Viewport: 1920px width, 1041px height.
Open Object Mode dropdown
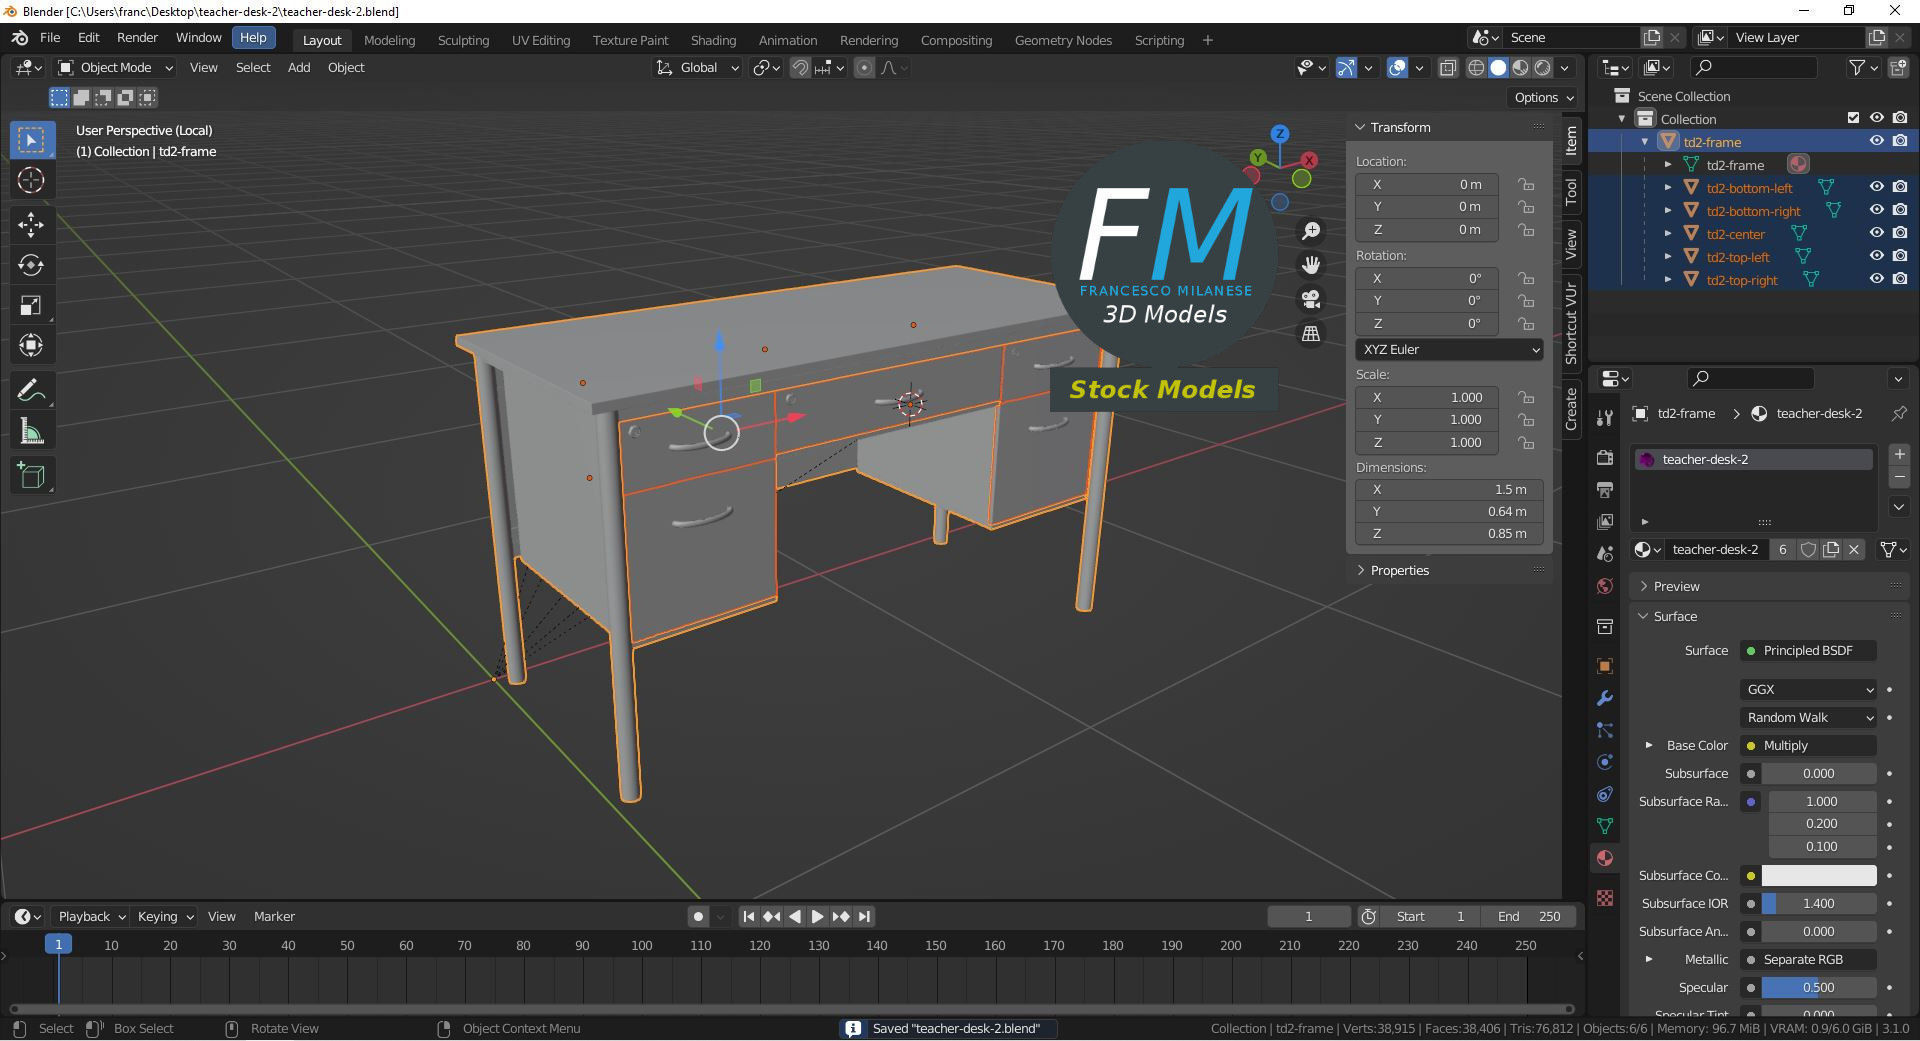pyautogui.click(x=115, y=68)
